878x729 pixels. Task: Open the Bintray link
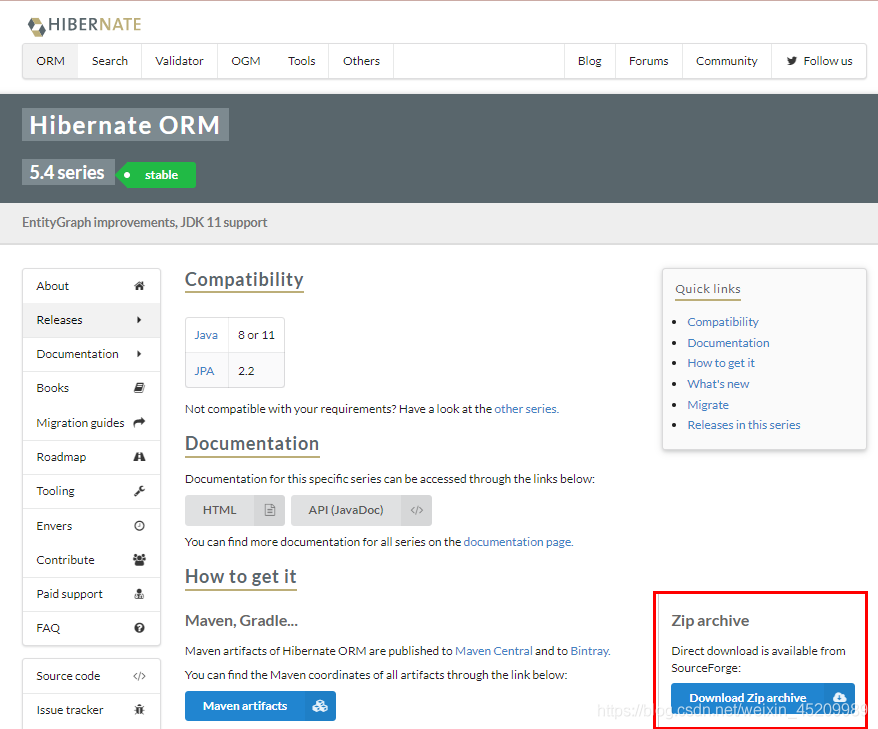tap(590, 651)
